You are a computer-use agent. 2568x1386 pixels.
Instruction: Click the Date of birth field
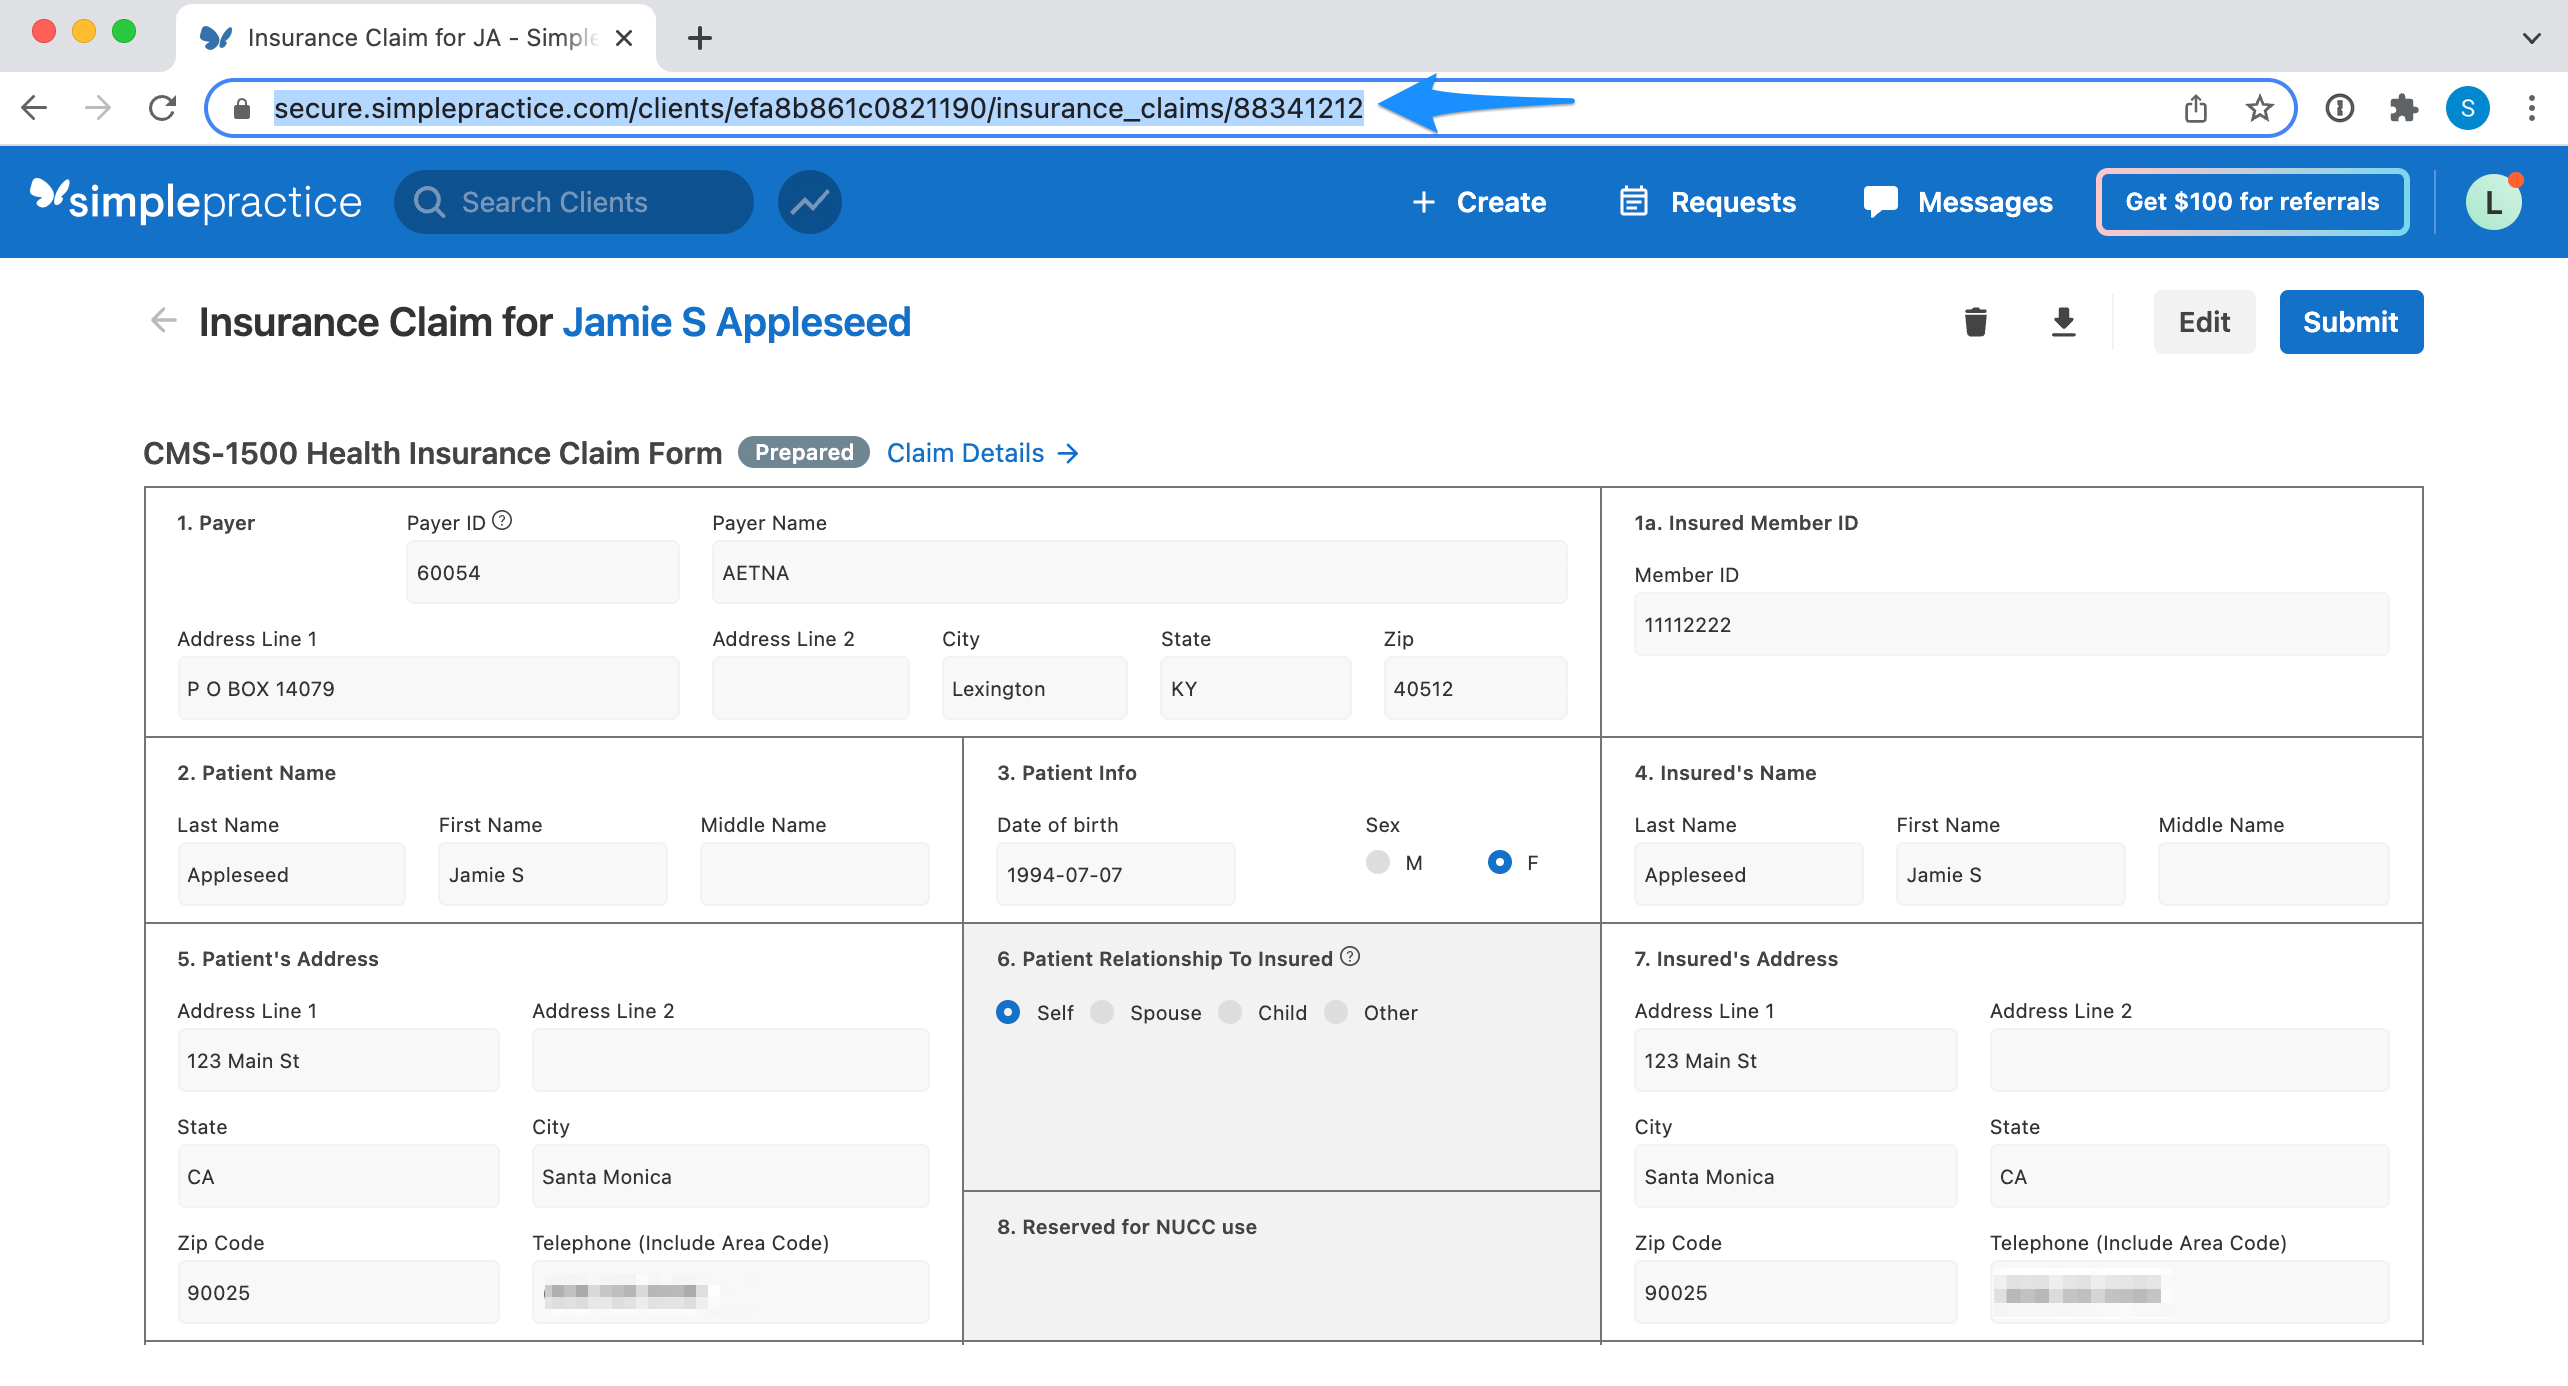(1115, 874)
